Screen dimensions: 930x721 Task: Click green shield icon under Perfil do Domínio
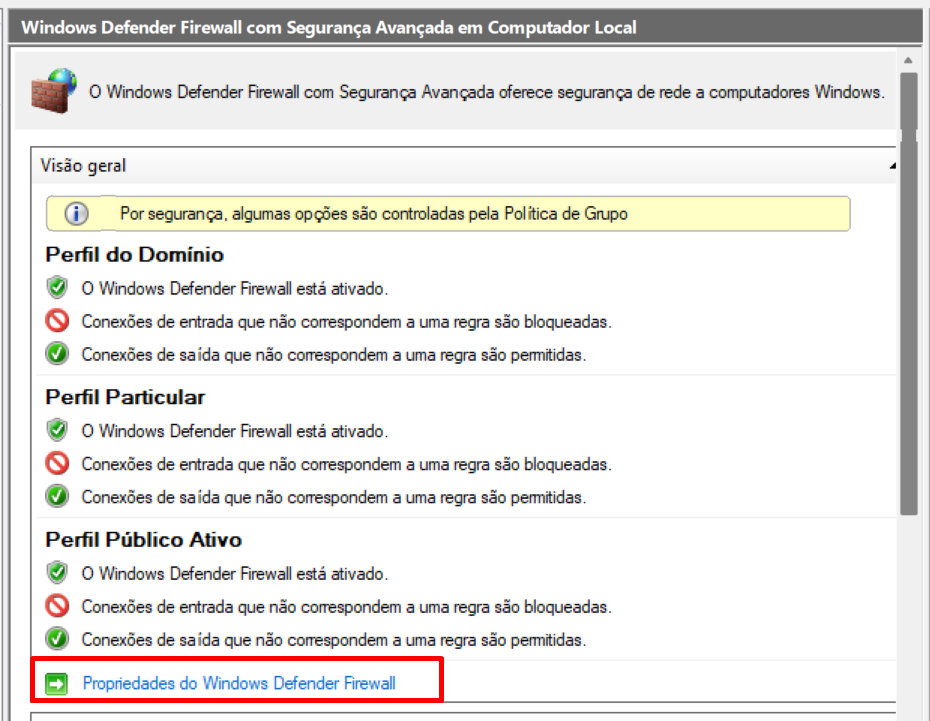pos(57,288)
